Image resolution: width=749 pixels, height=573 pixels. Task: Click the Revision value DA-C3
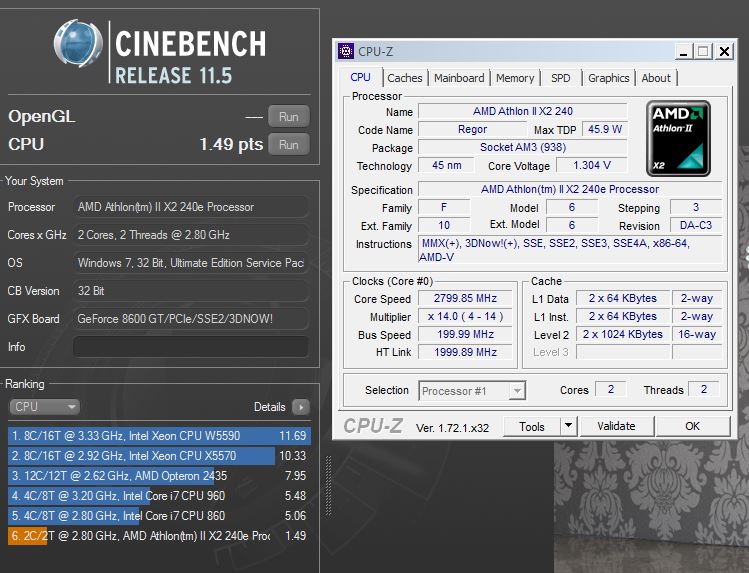point(696,225)
